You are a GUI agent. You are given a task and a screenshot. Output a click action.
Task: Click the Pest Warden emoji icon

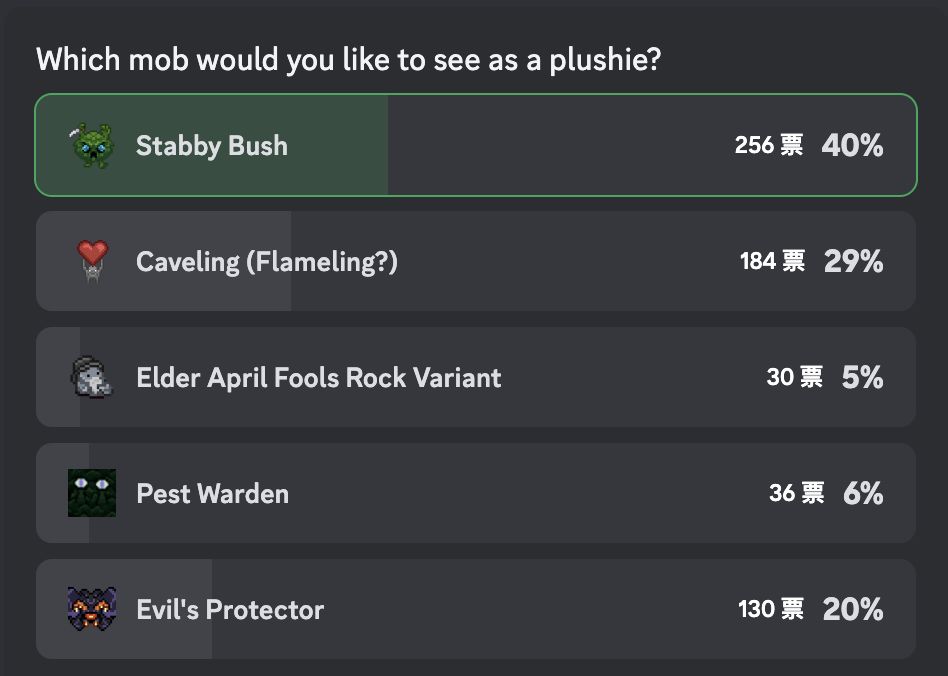coord(92,493)
